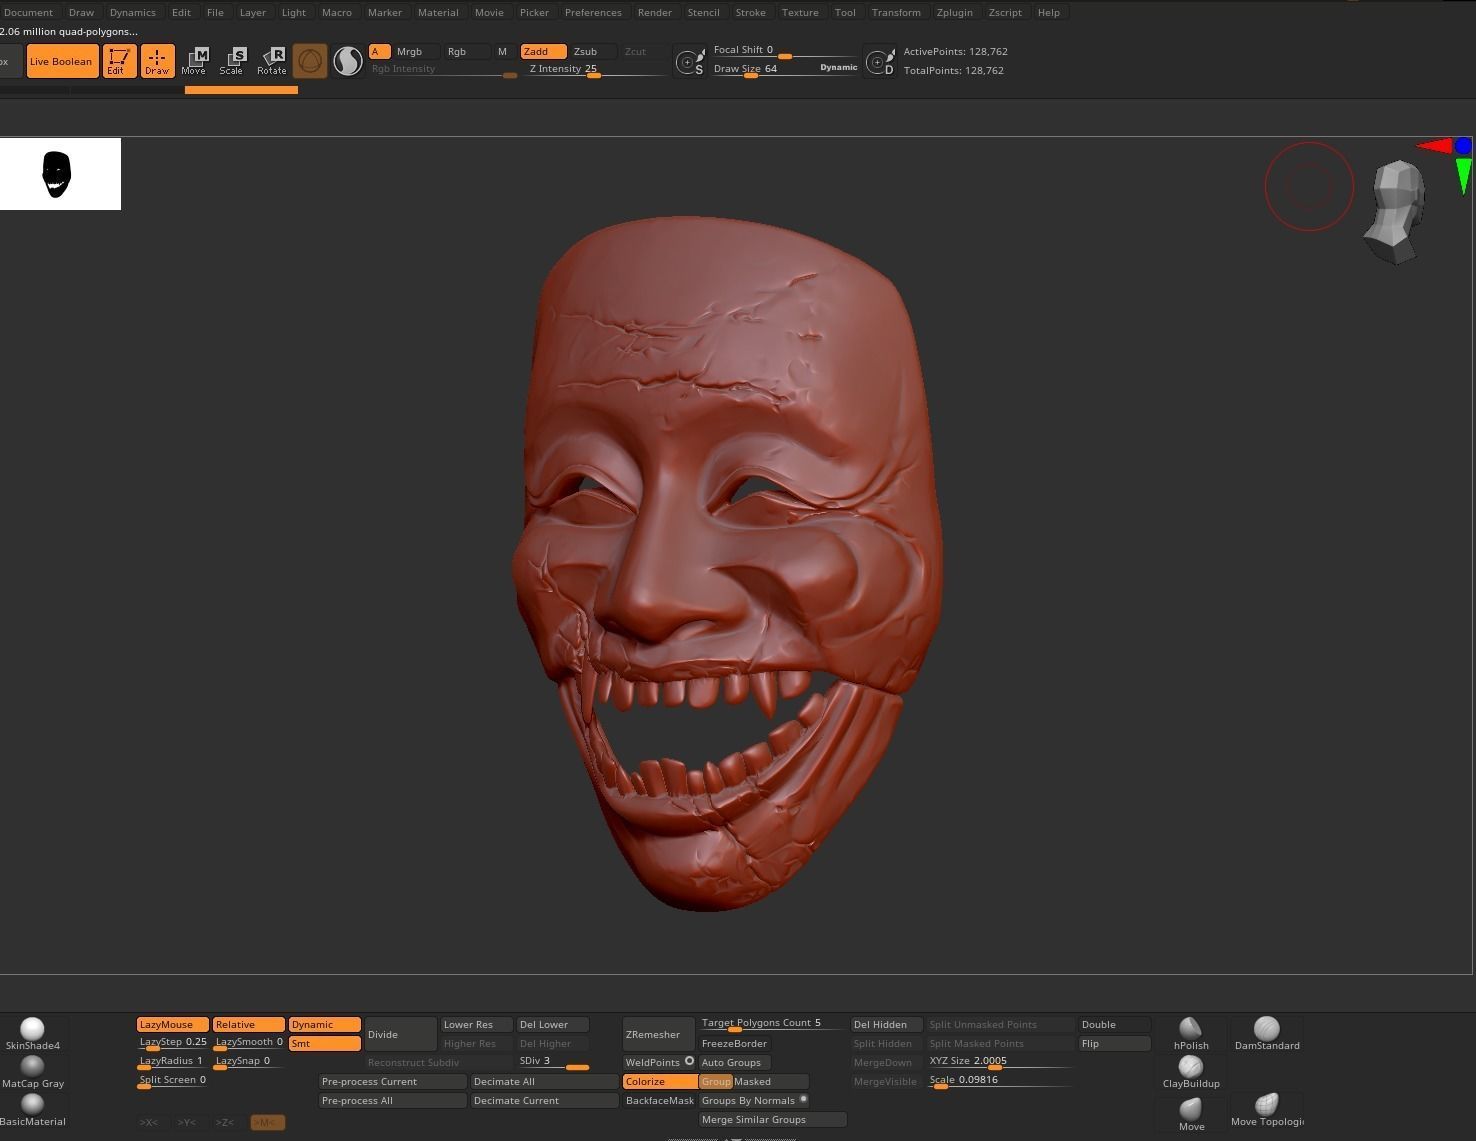Viewport: 1476px width, 1141px height.
Task: Click the gizmo 3D sphere icon
Action: (310, 61)
